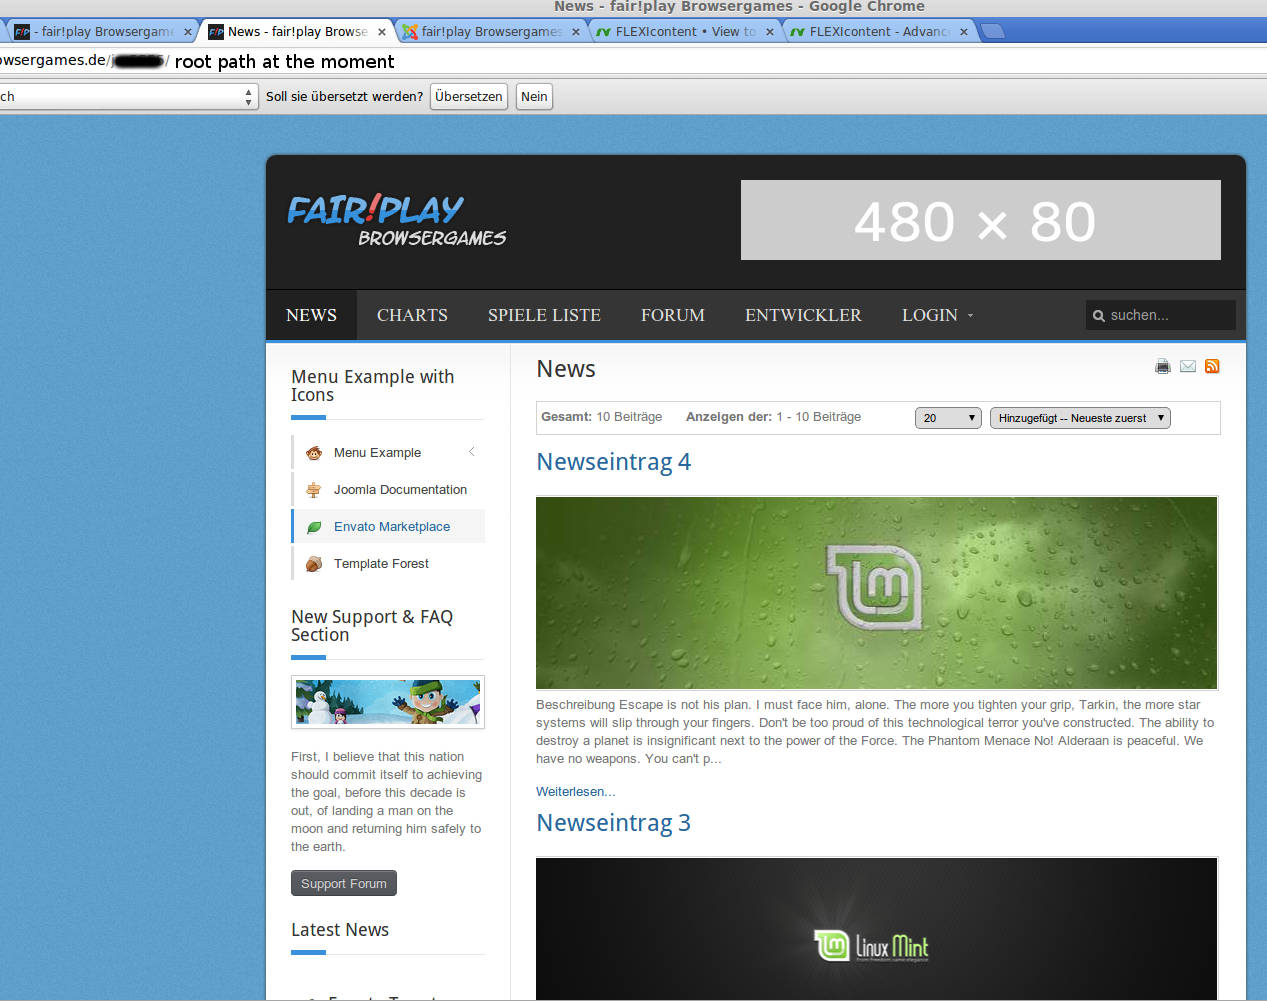1267x1001 pixels.
Task: Click the Menu Example with Icons heading
Action: 372,386
